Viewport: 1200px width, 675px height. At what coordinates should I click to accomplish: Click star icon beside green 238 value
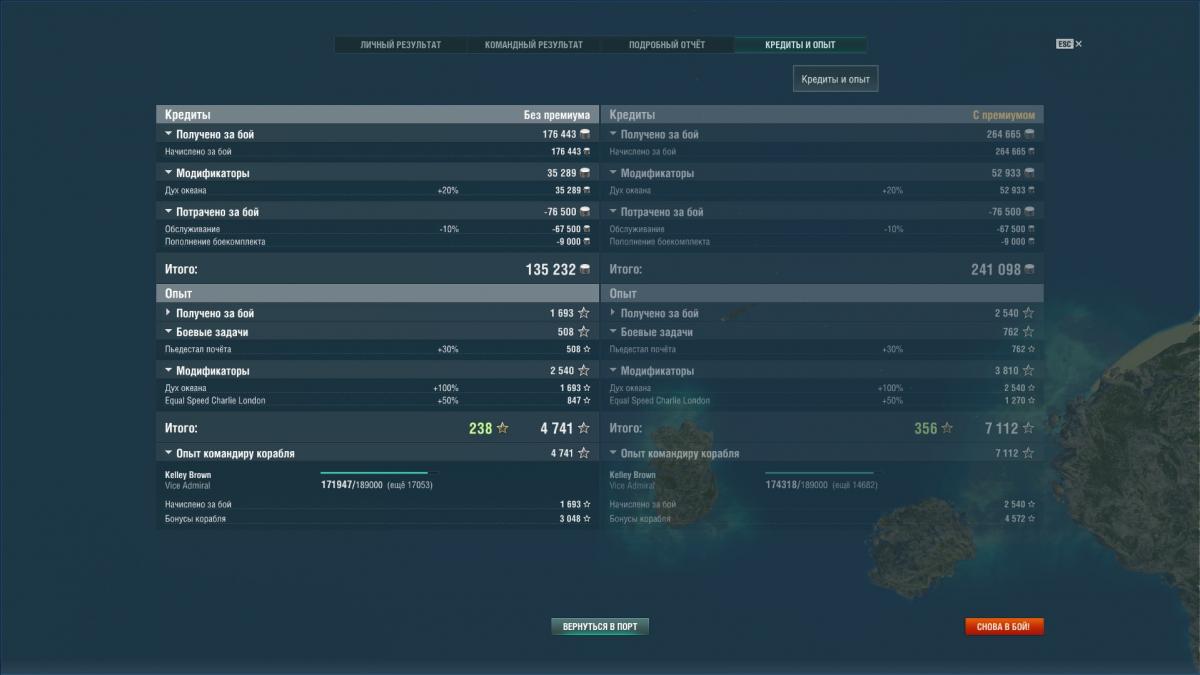[x=503, y=428]
